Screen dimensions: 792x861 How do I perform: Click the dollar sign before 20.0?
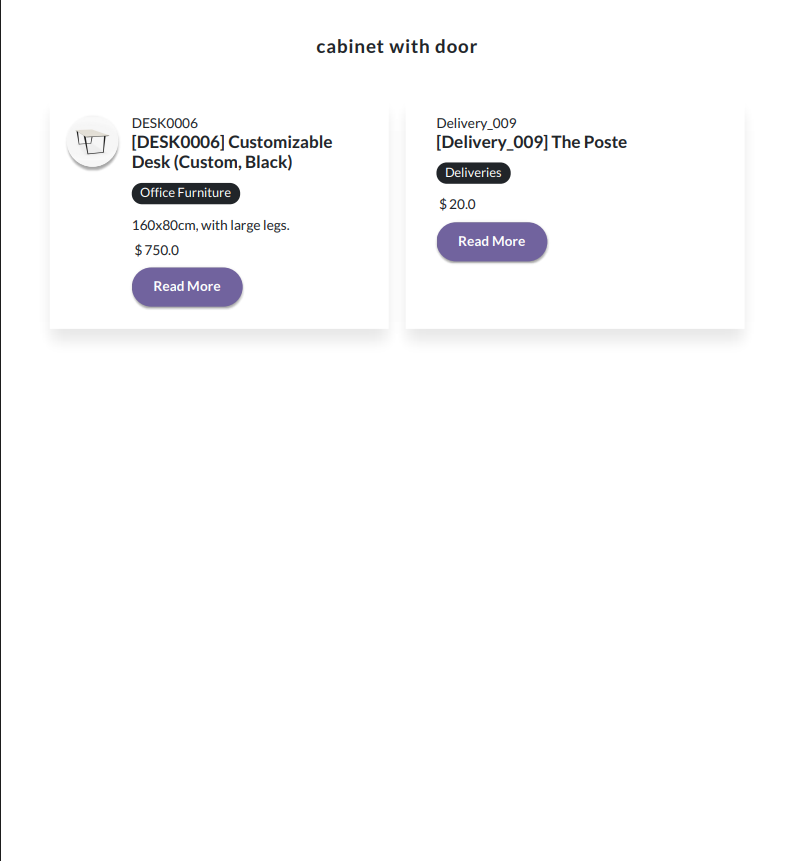[443, 204]
